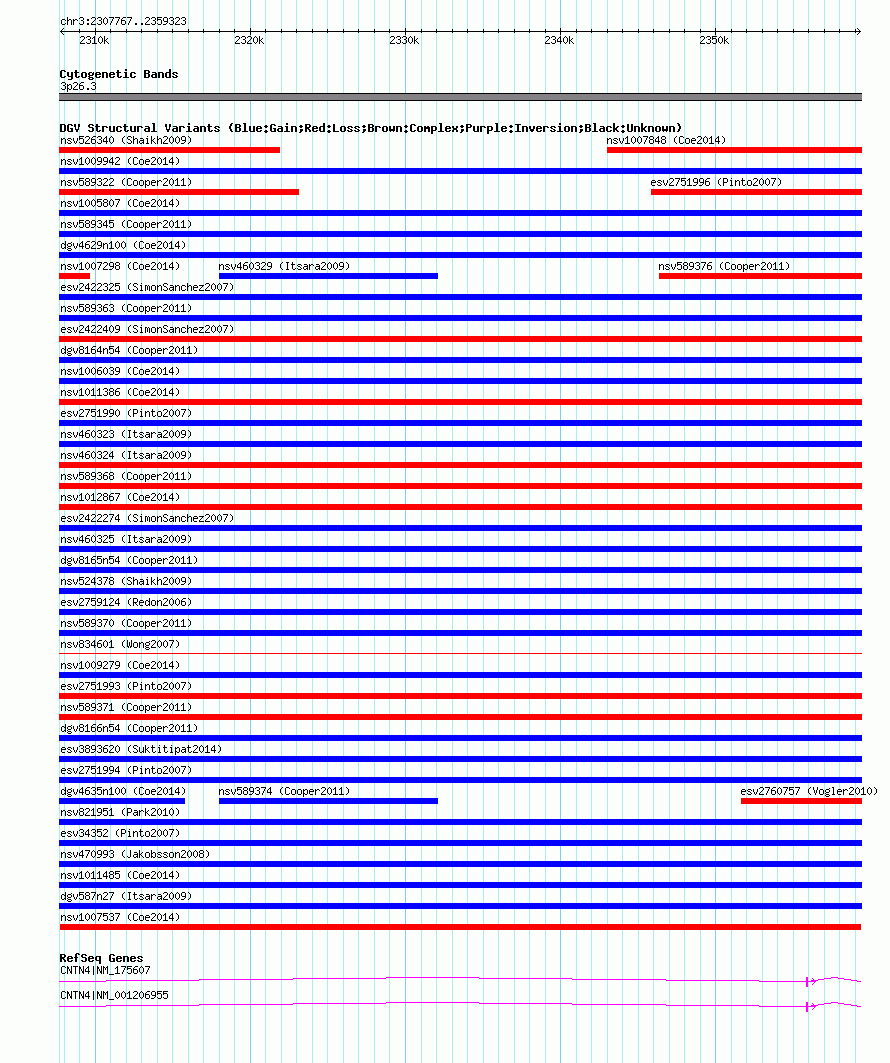Click the red bar under esv2760757
890x1063 pixels.
click(x=801, y=801)
